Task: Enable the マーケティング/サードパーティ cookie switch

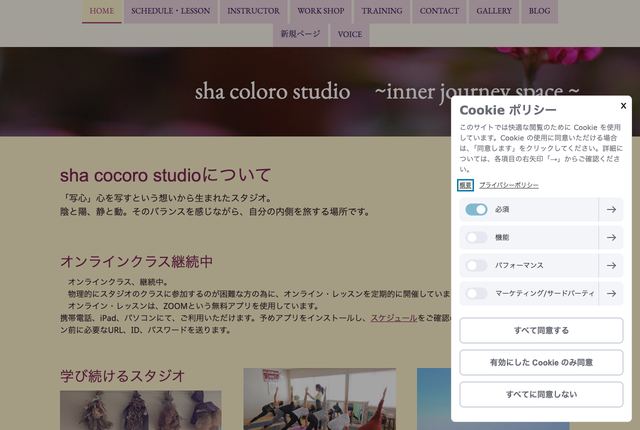Action: 476,293
